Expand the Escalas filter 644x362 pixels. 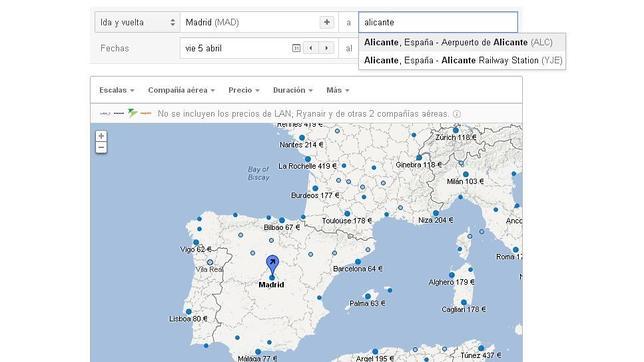[117, 90]
